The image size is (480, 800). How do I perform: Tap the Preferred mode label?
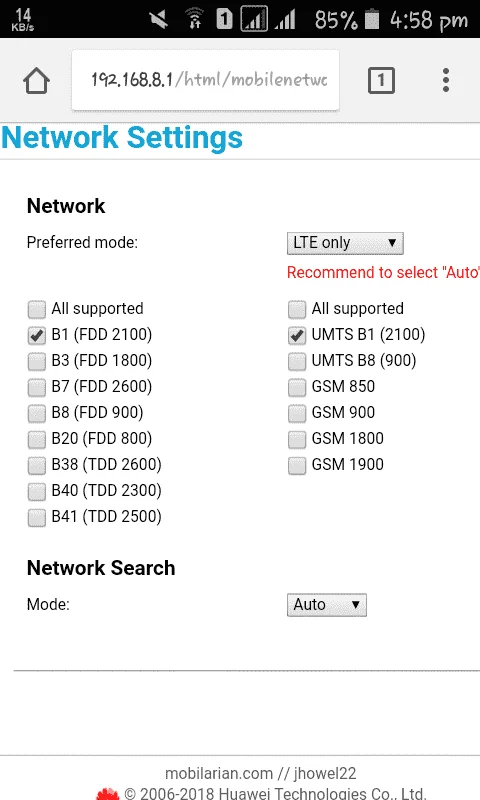pos(82,242)
